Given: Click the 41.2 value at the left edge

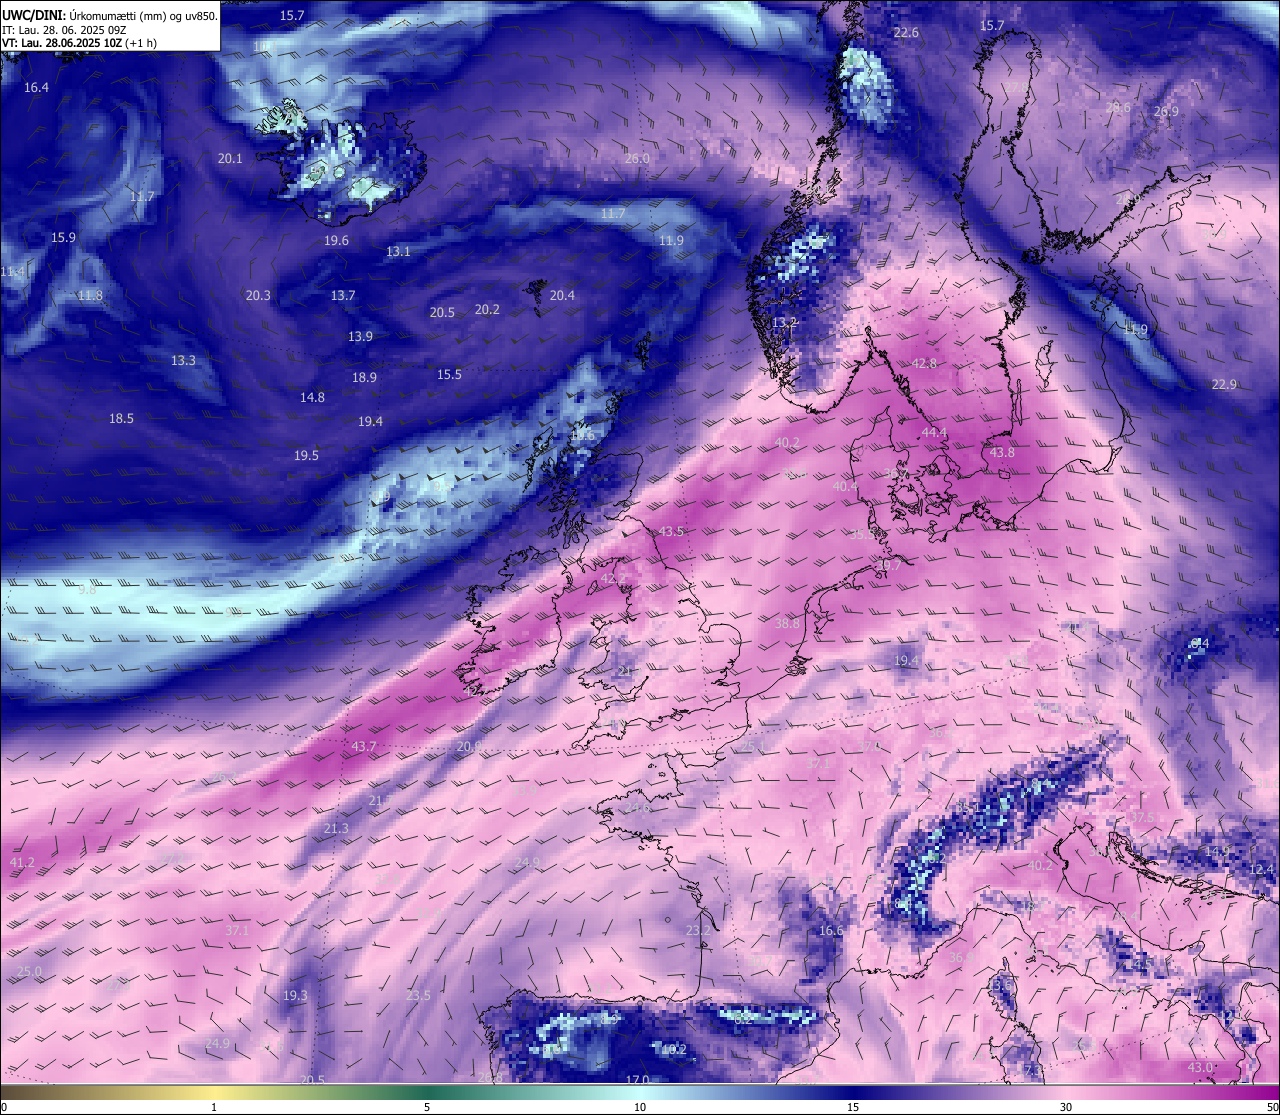Looking at the screenshot, I should 21,863.
